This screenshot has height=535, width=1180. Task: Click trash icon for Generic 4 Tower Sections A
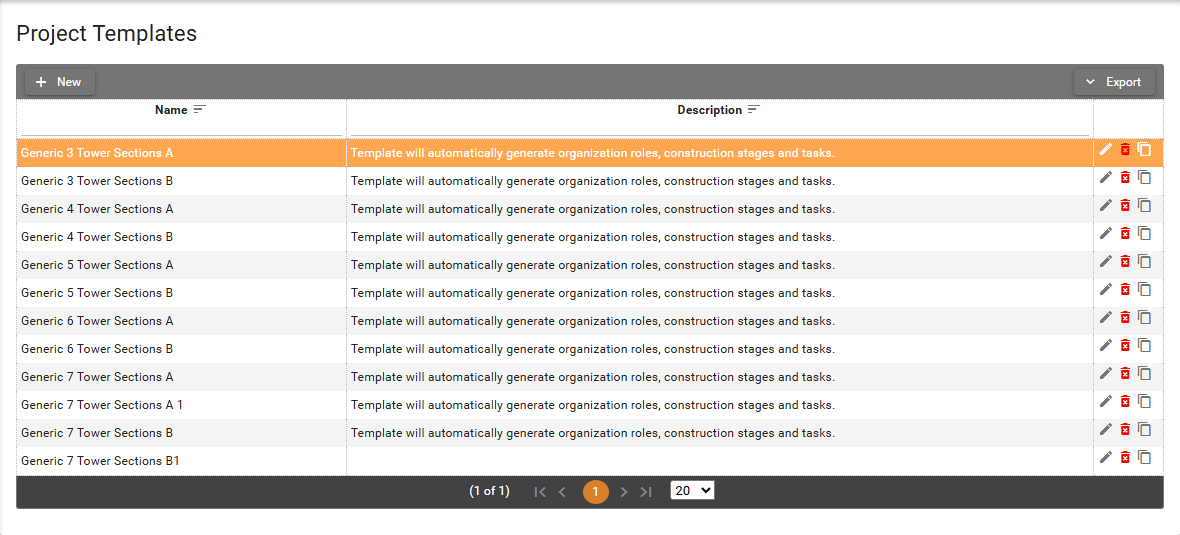1125,205
